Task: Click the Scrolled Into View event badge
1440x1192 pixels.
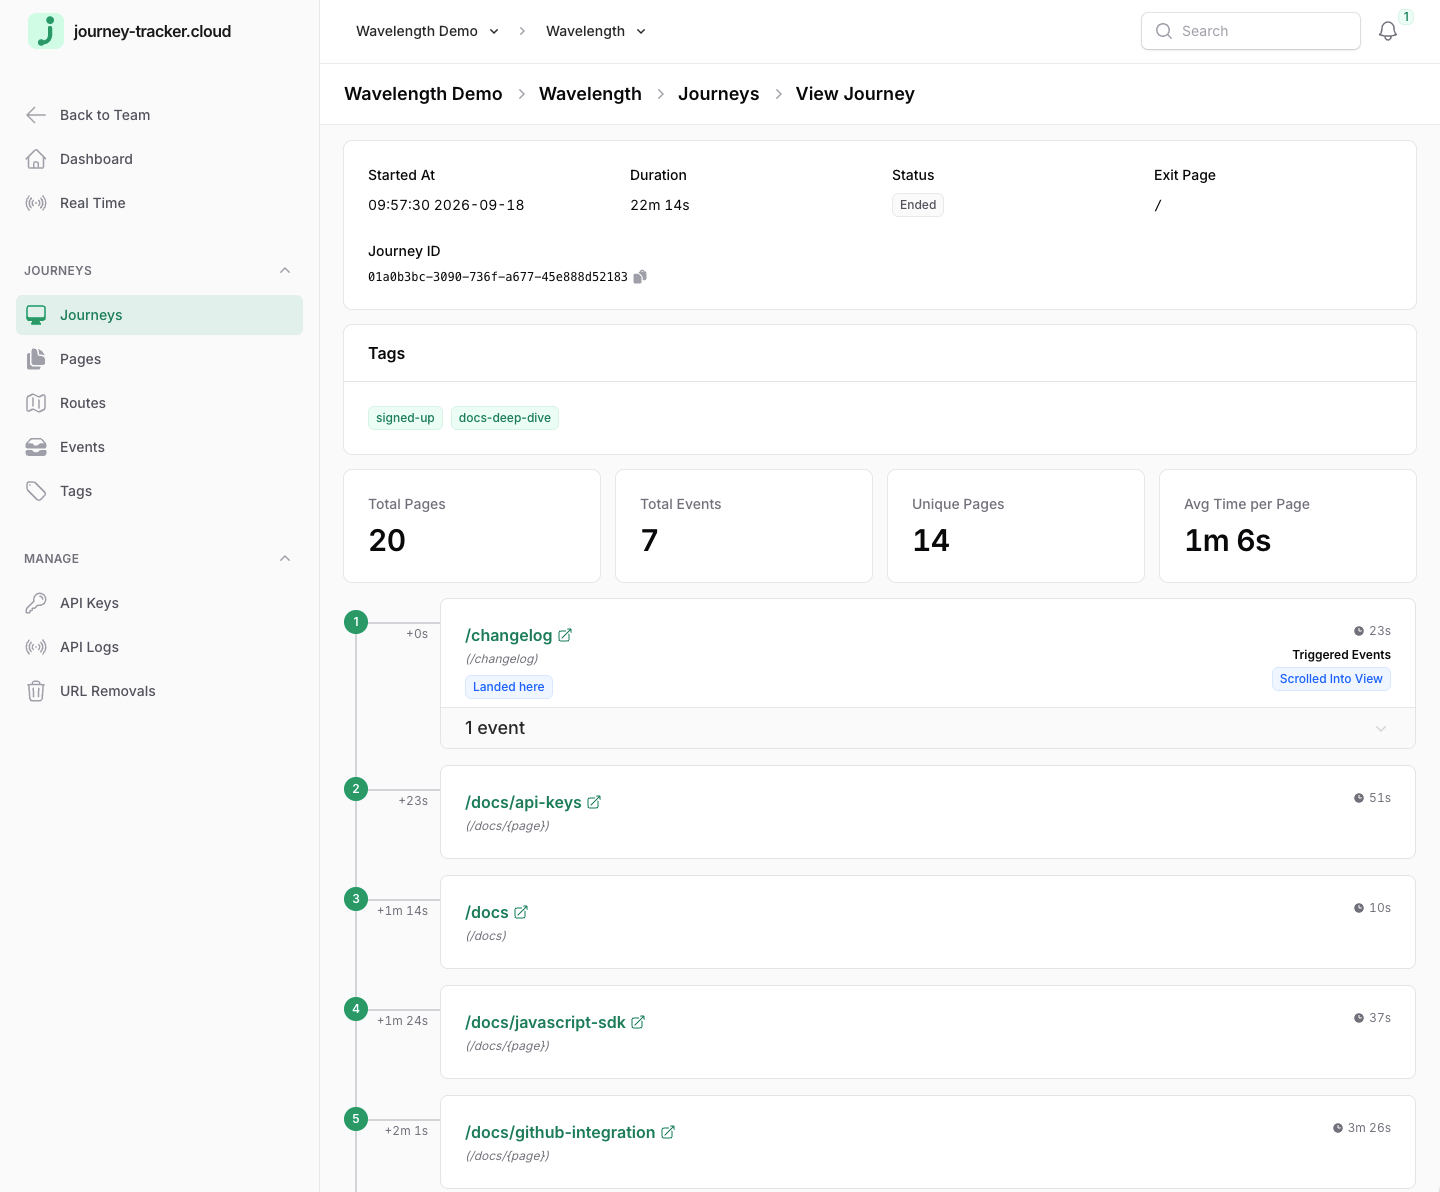Action: [x=1331, y=679]
